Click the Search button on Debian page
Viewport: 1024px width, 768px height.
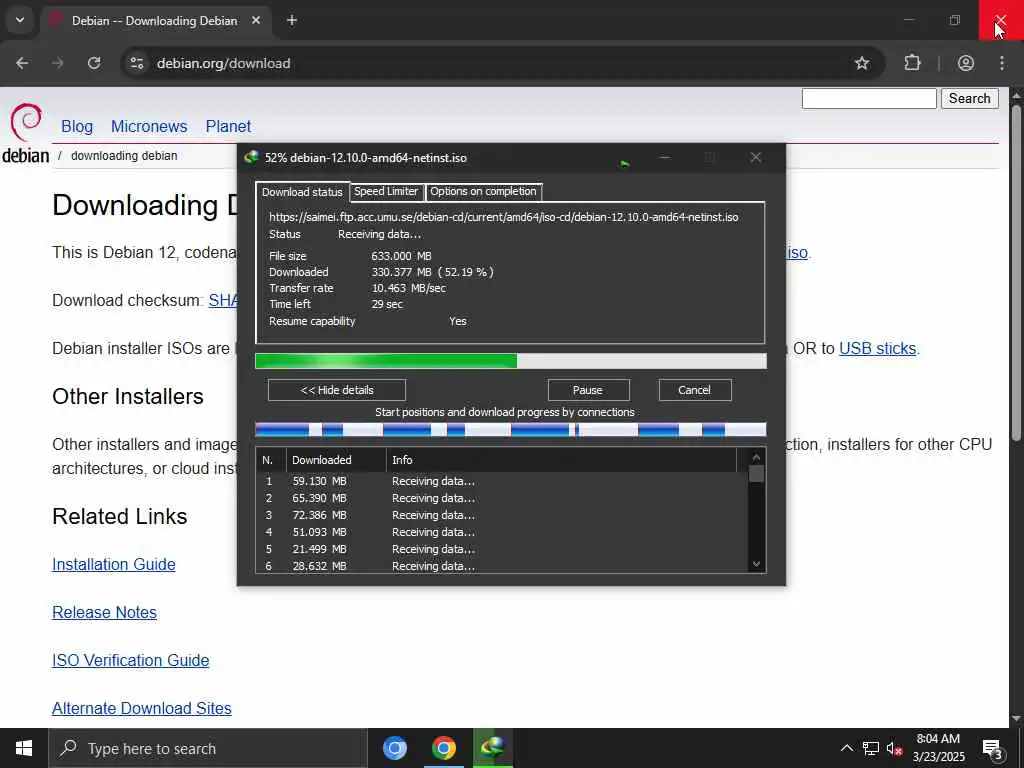pyautogui.click(x=969, y=99)
